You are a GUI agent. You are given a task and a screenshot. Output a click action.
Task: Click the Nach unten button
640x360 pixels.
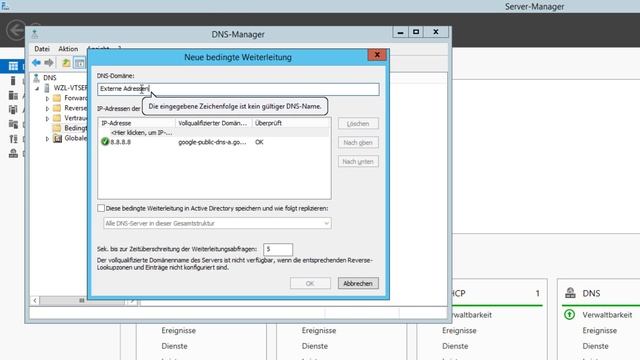coord(358,162)
